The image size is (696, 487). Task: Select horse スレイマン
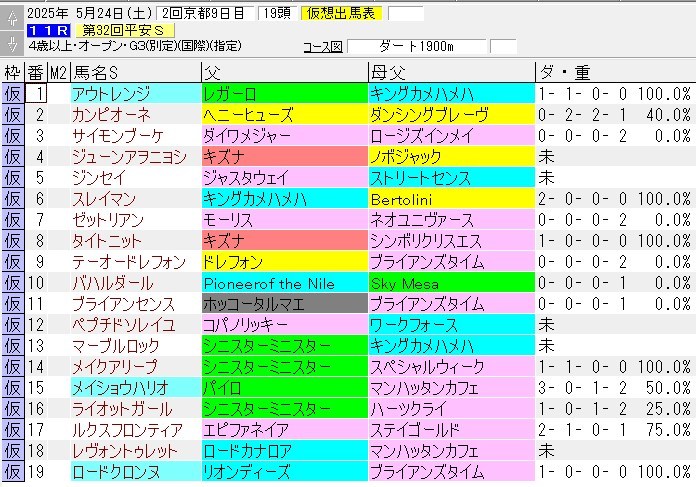pyautogui.click(x=136, y=198)
